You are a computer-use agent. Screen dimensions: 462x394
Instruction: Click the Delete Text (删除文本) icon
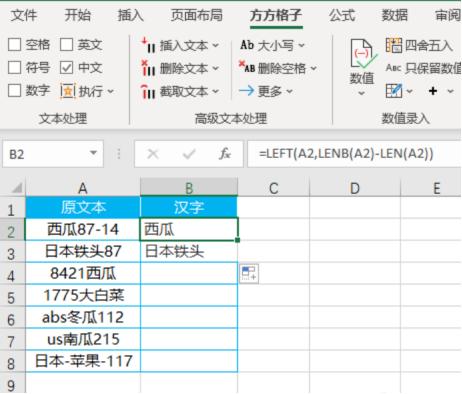[148, 68]
